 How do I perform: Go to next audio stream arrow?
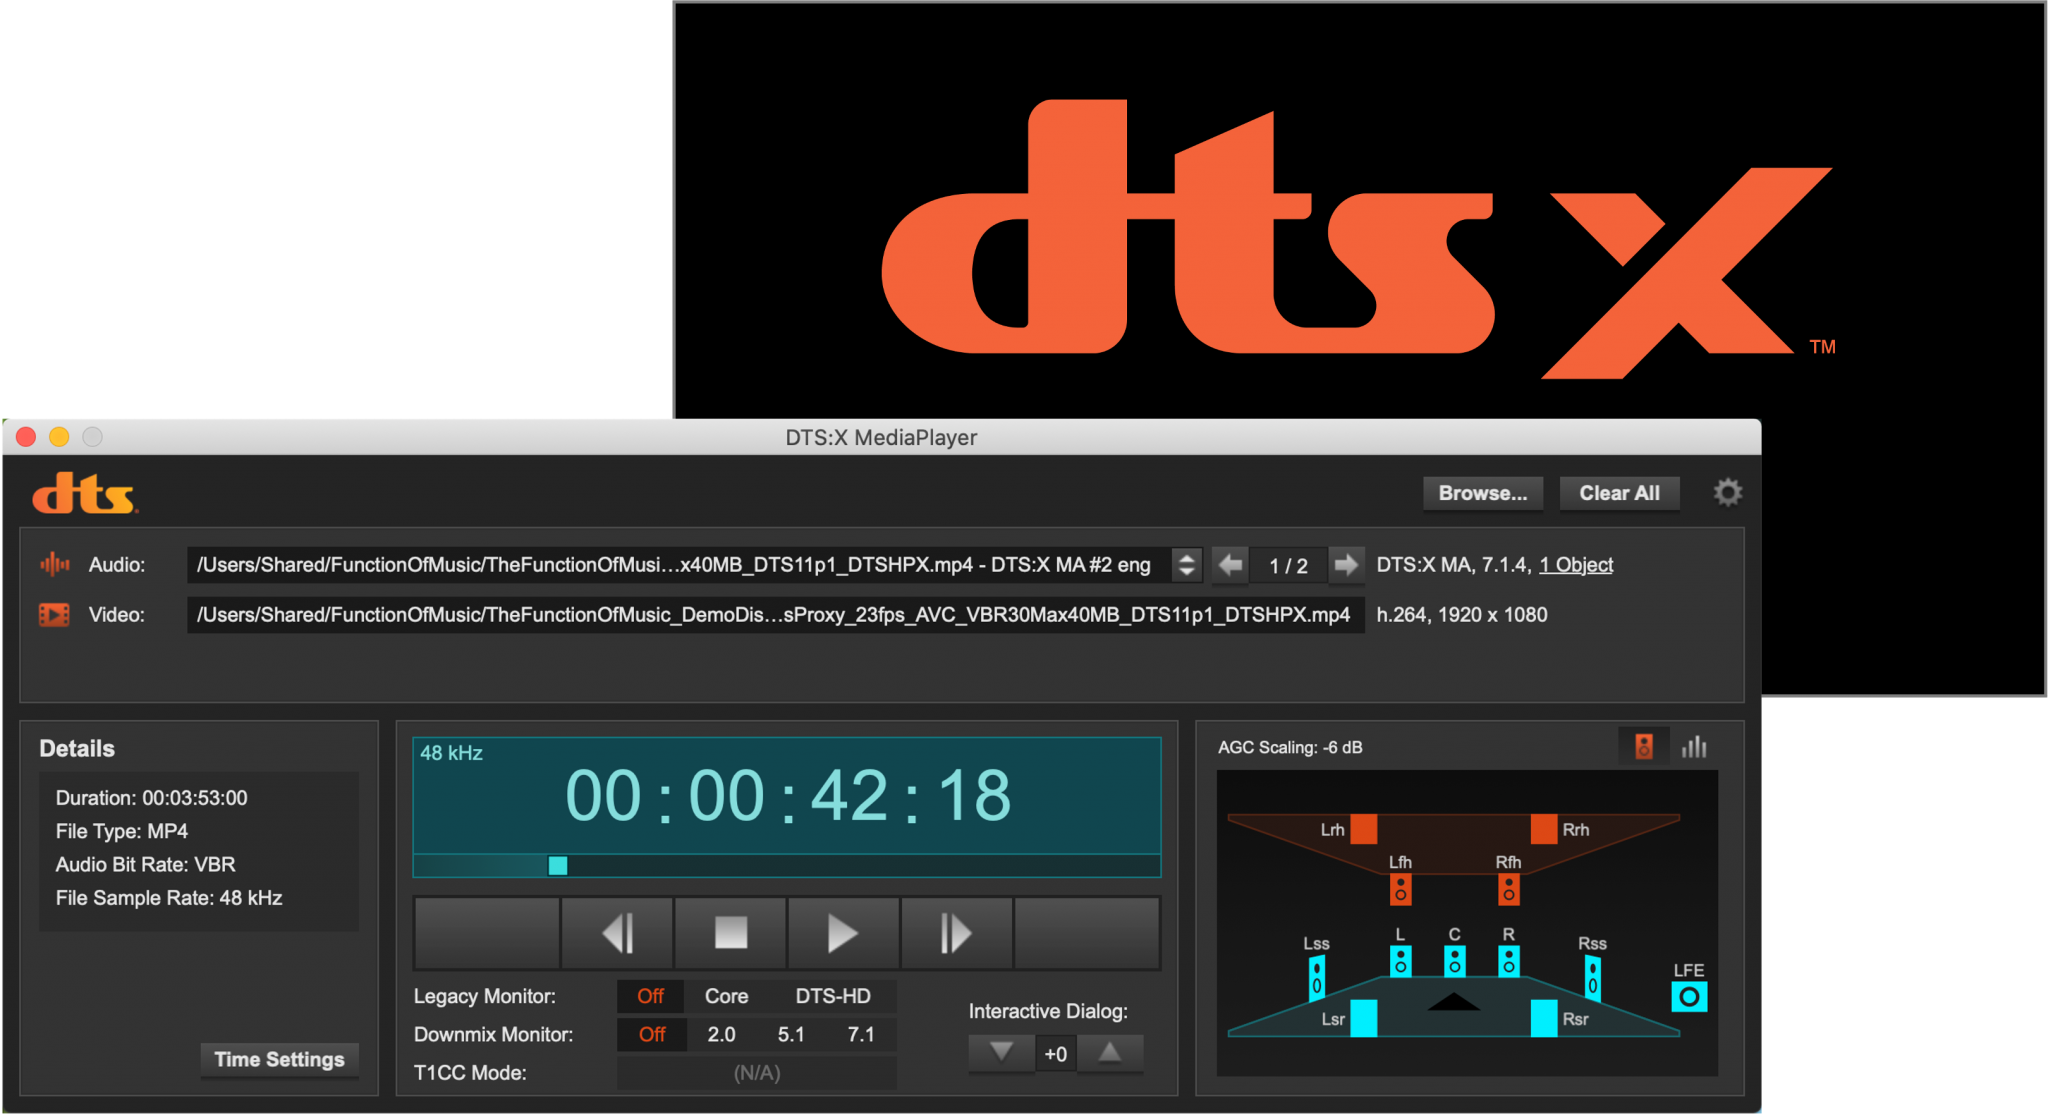(1346, 565)
